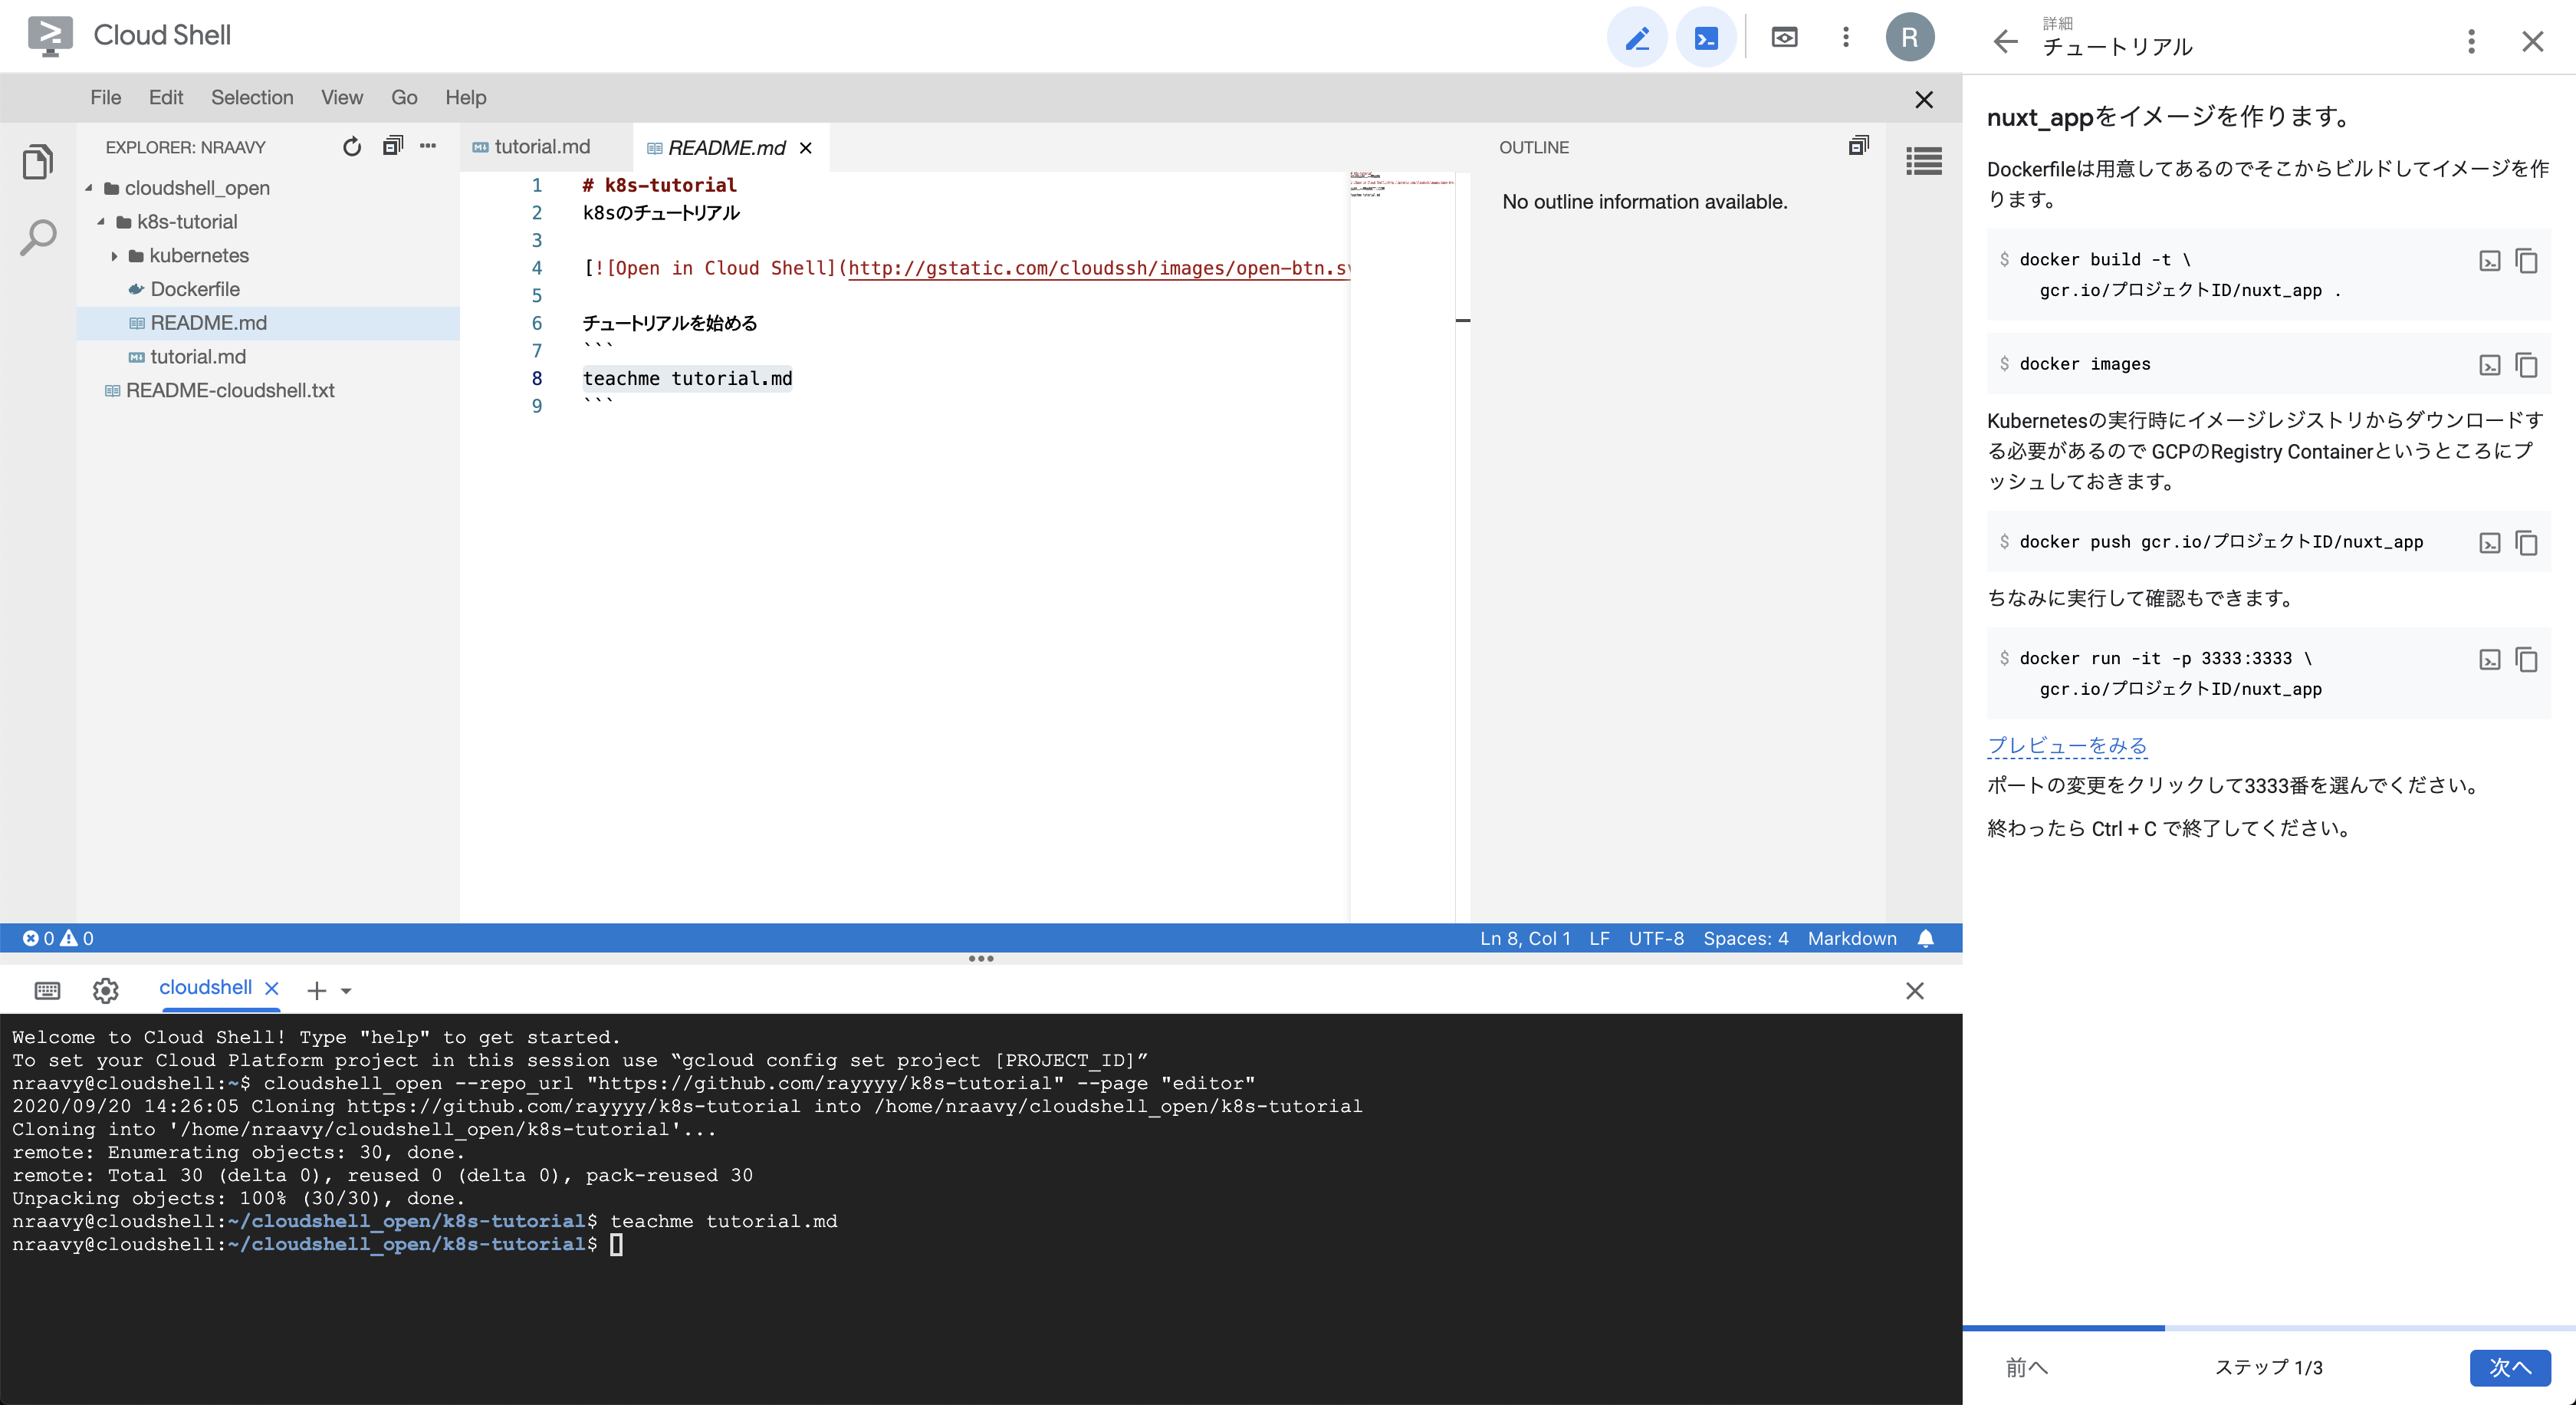Open the Edit menu
Viewport: 2576px width, 1405px height.
pos(165,97)
